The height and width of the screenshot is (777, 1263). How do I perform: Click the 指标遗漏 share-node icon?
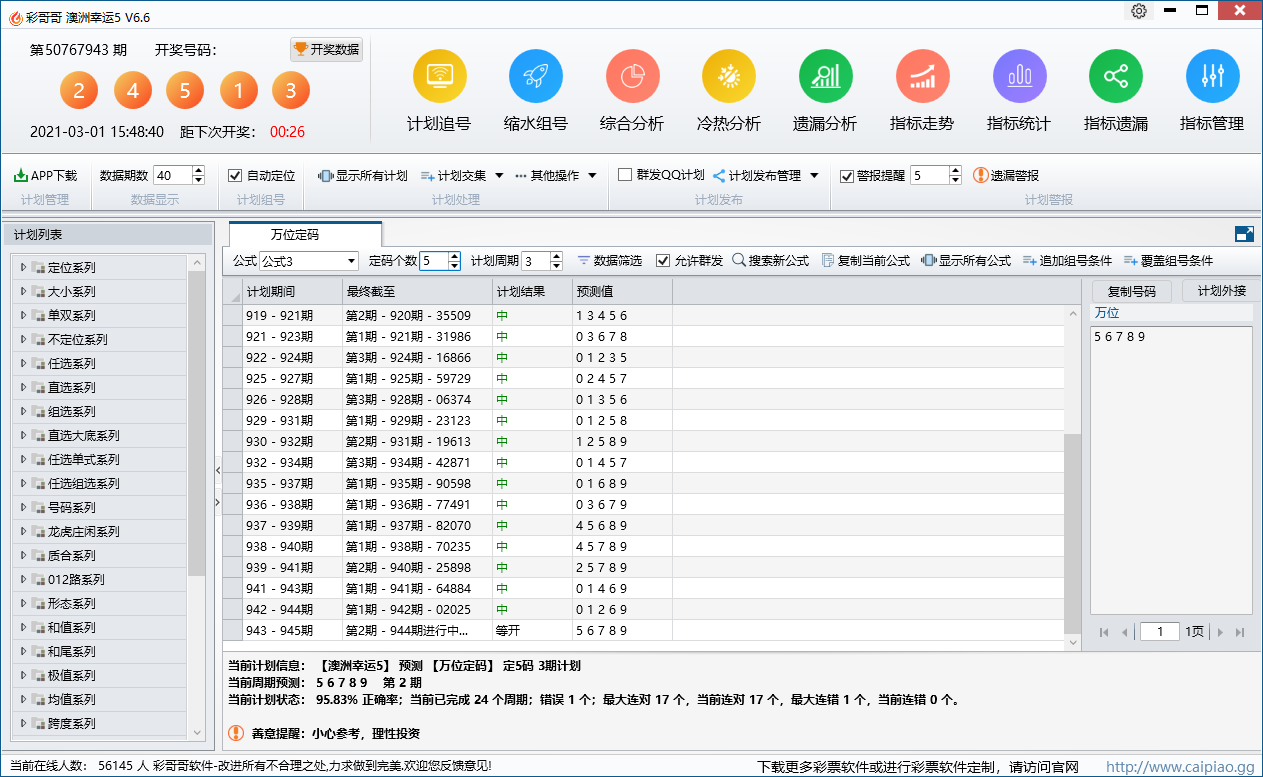[x=1115, y=76]
